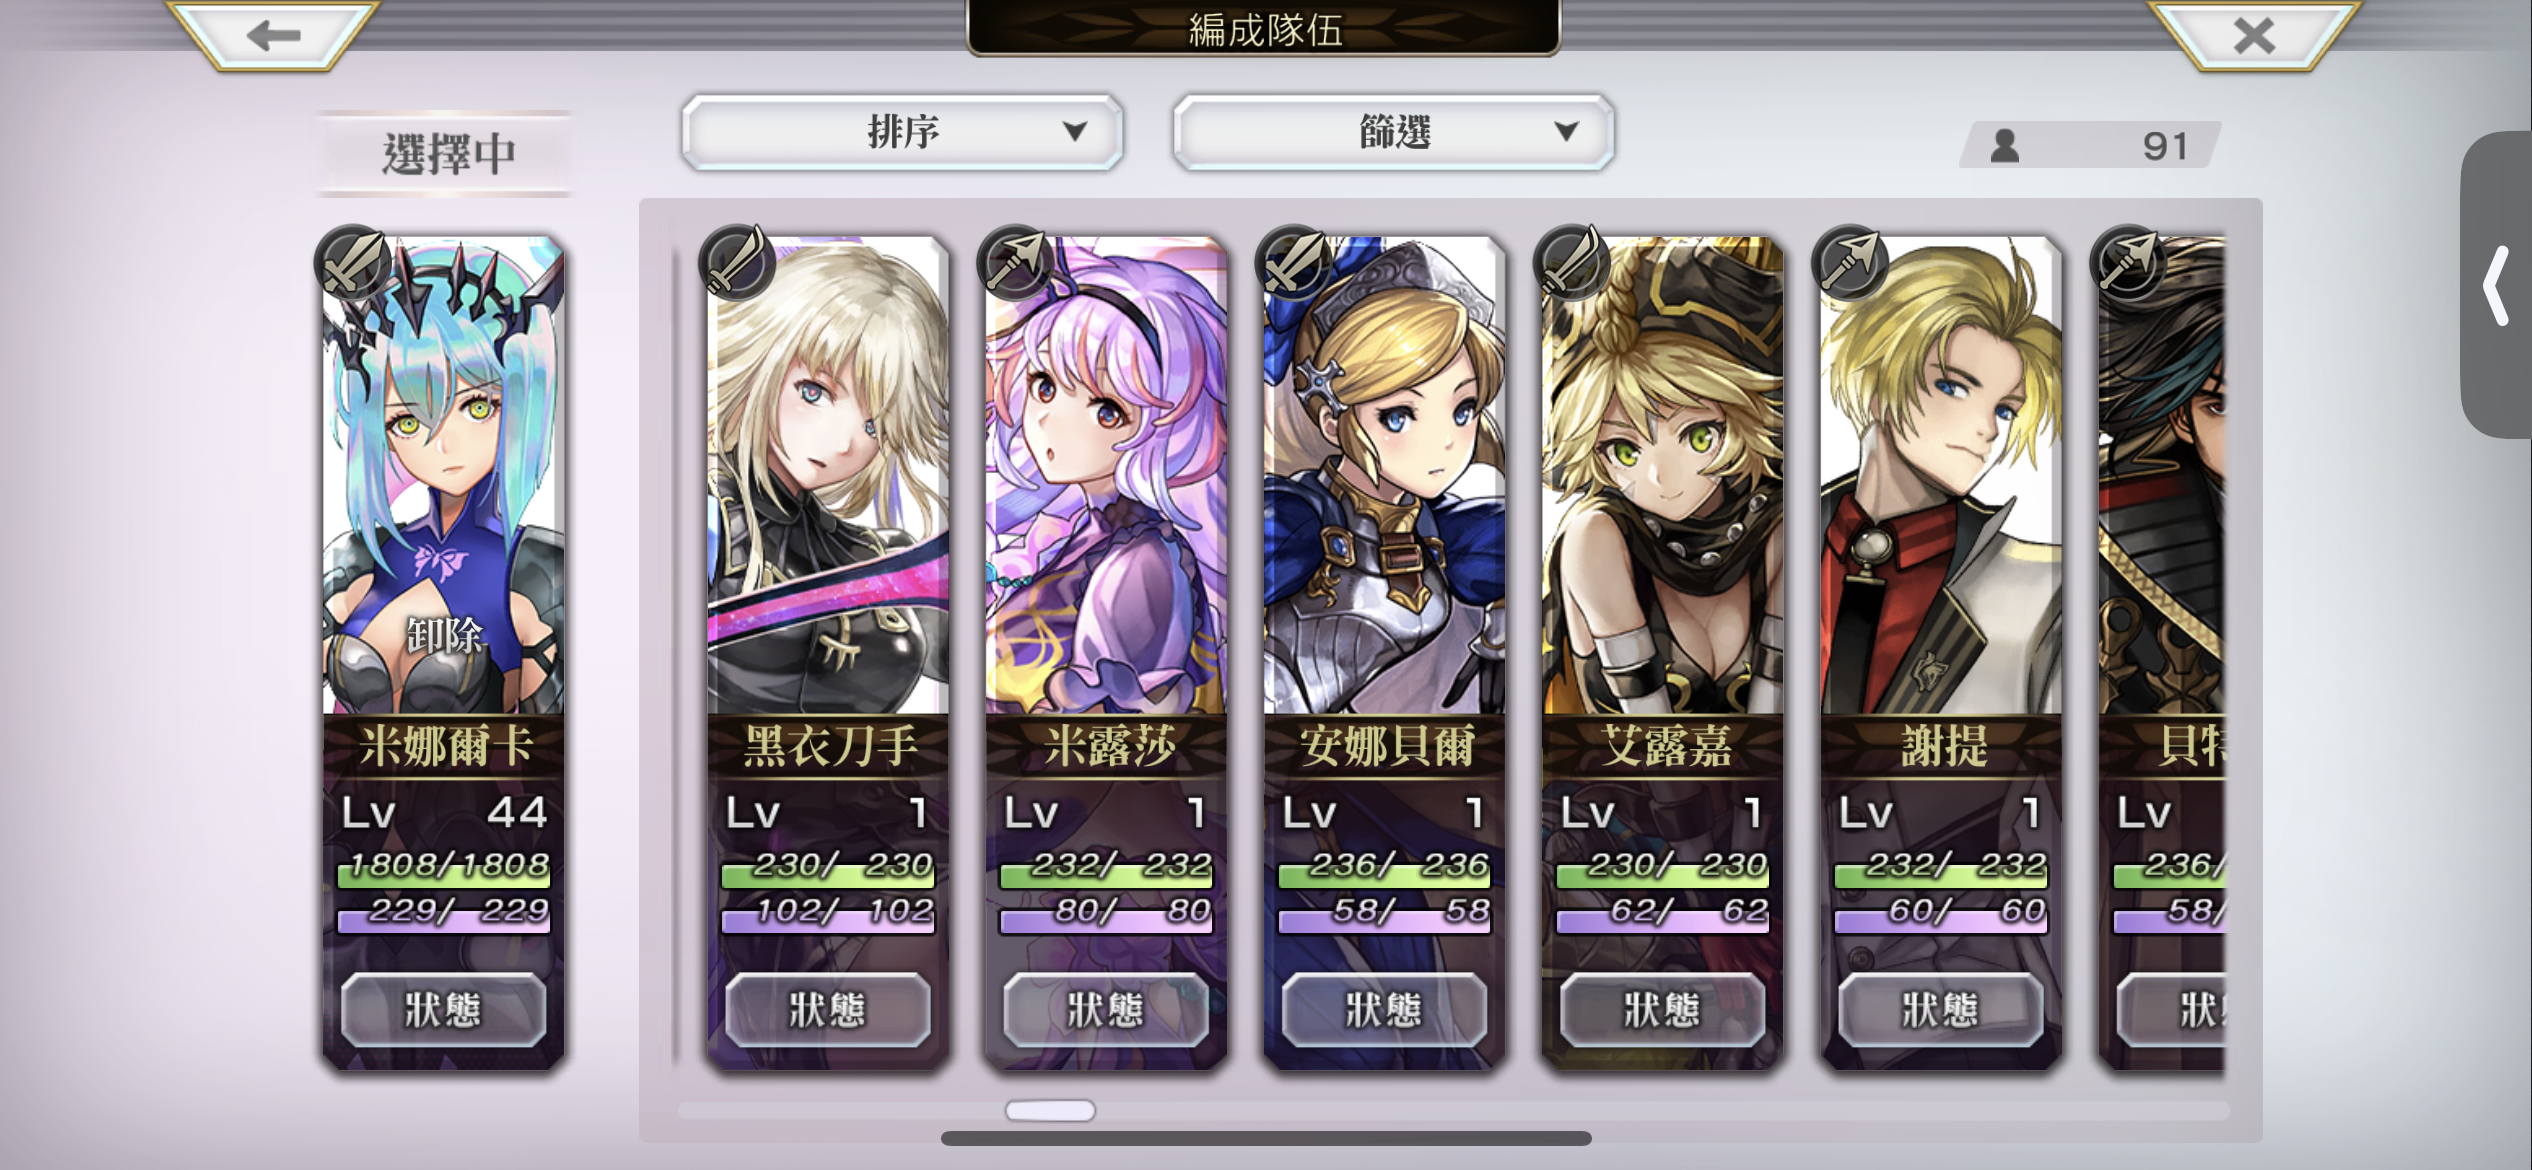
Task: Click the unit count person icon
Action: tap(2004, 146)
